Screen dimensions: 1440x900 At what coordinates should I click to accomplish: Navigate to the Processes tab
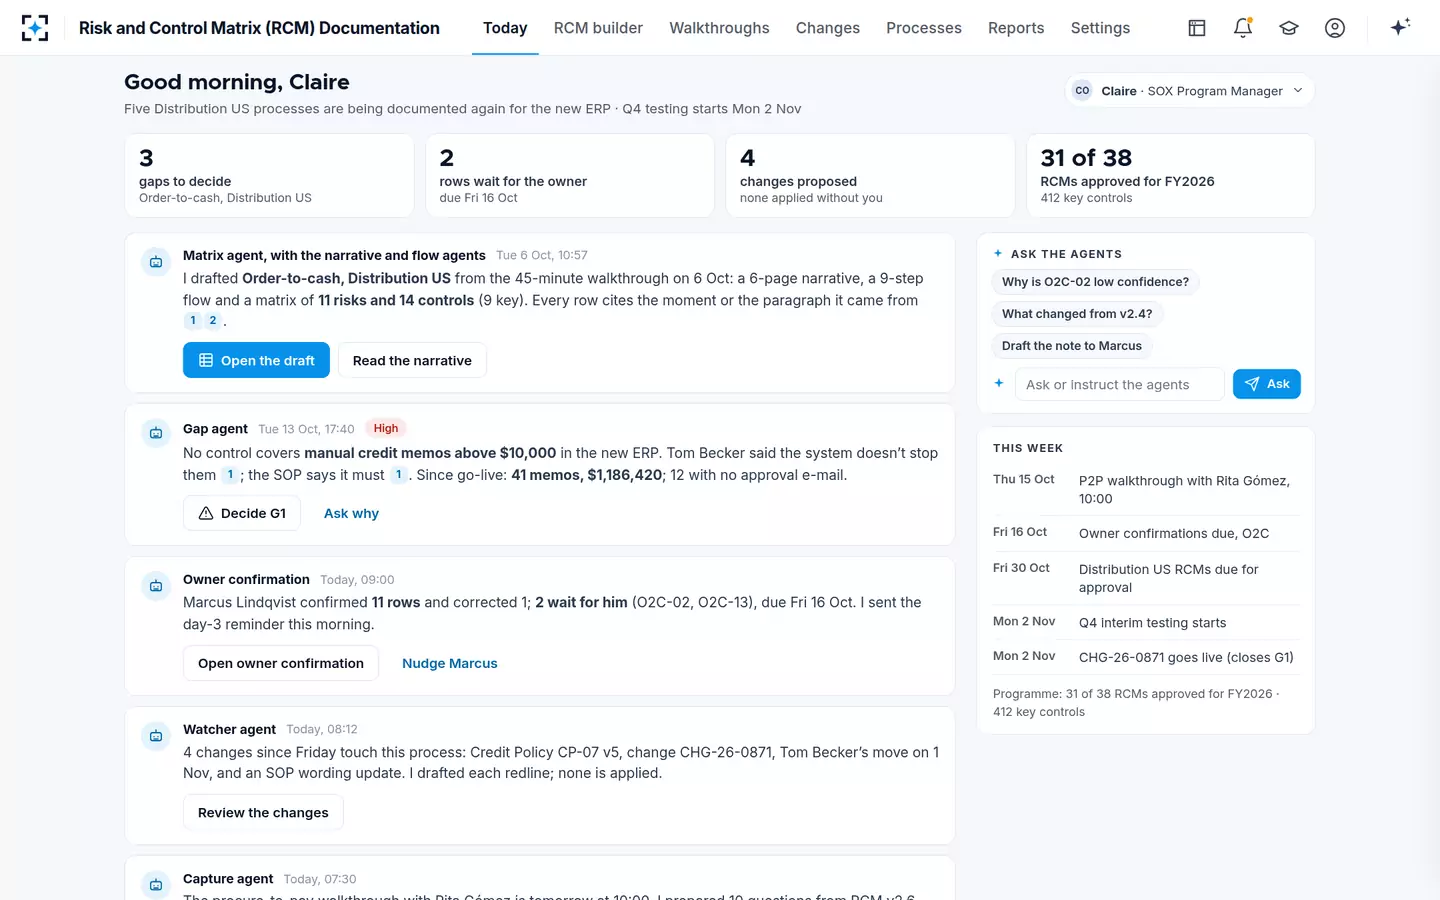pyautogui.click(x=924, y=28)
